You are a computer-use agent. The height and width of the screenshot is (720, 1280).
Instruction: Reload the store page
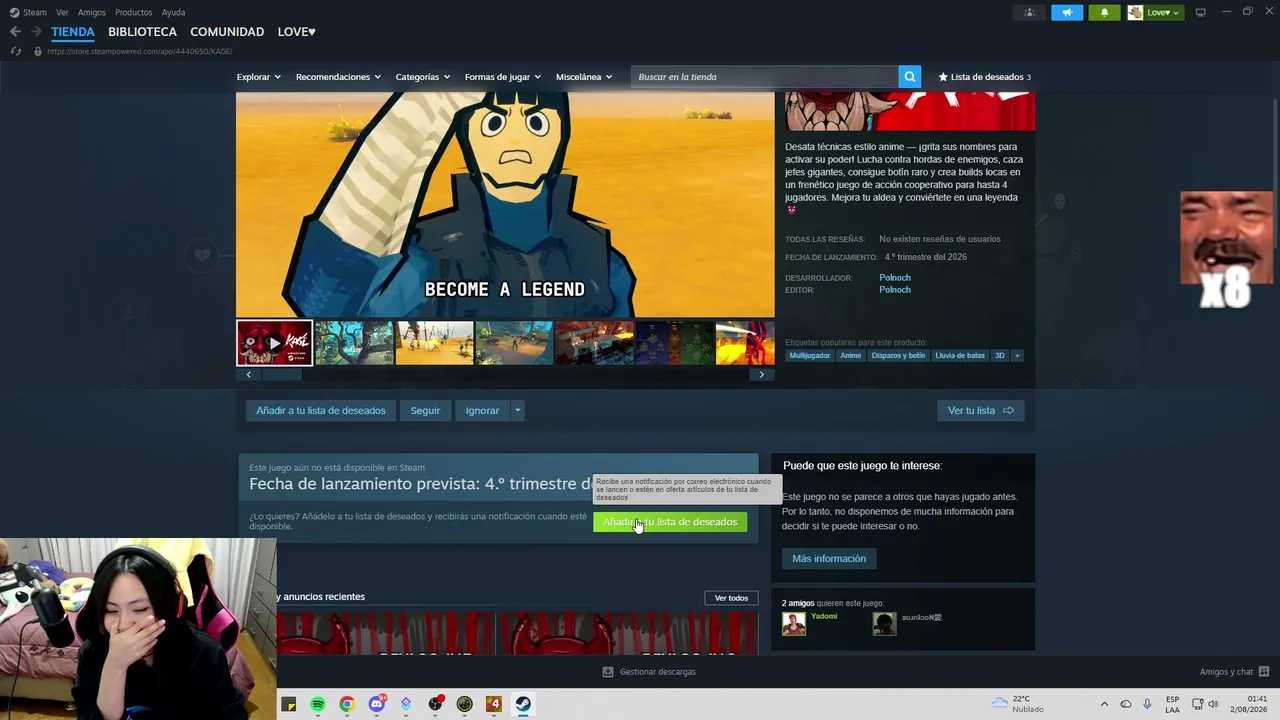tap(15, 51)
